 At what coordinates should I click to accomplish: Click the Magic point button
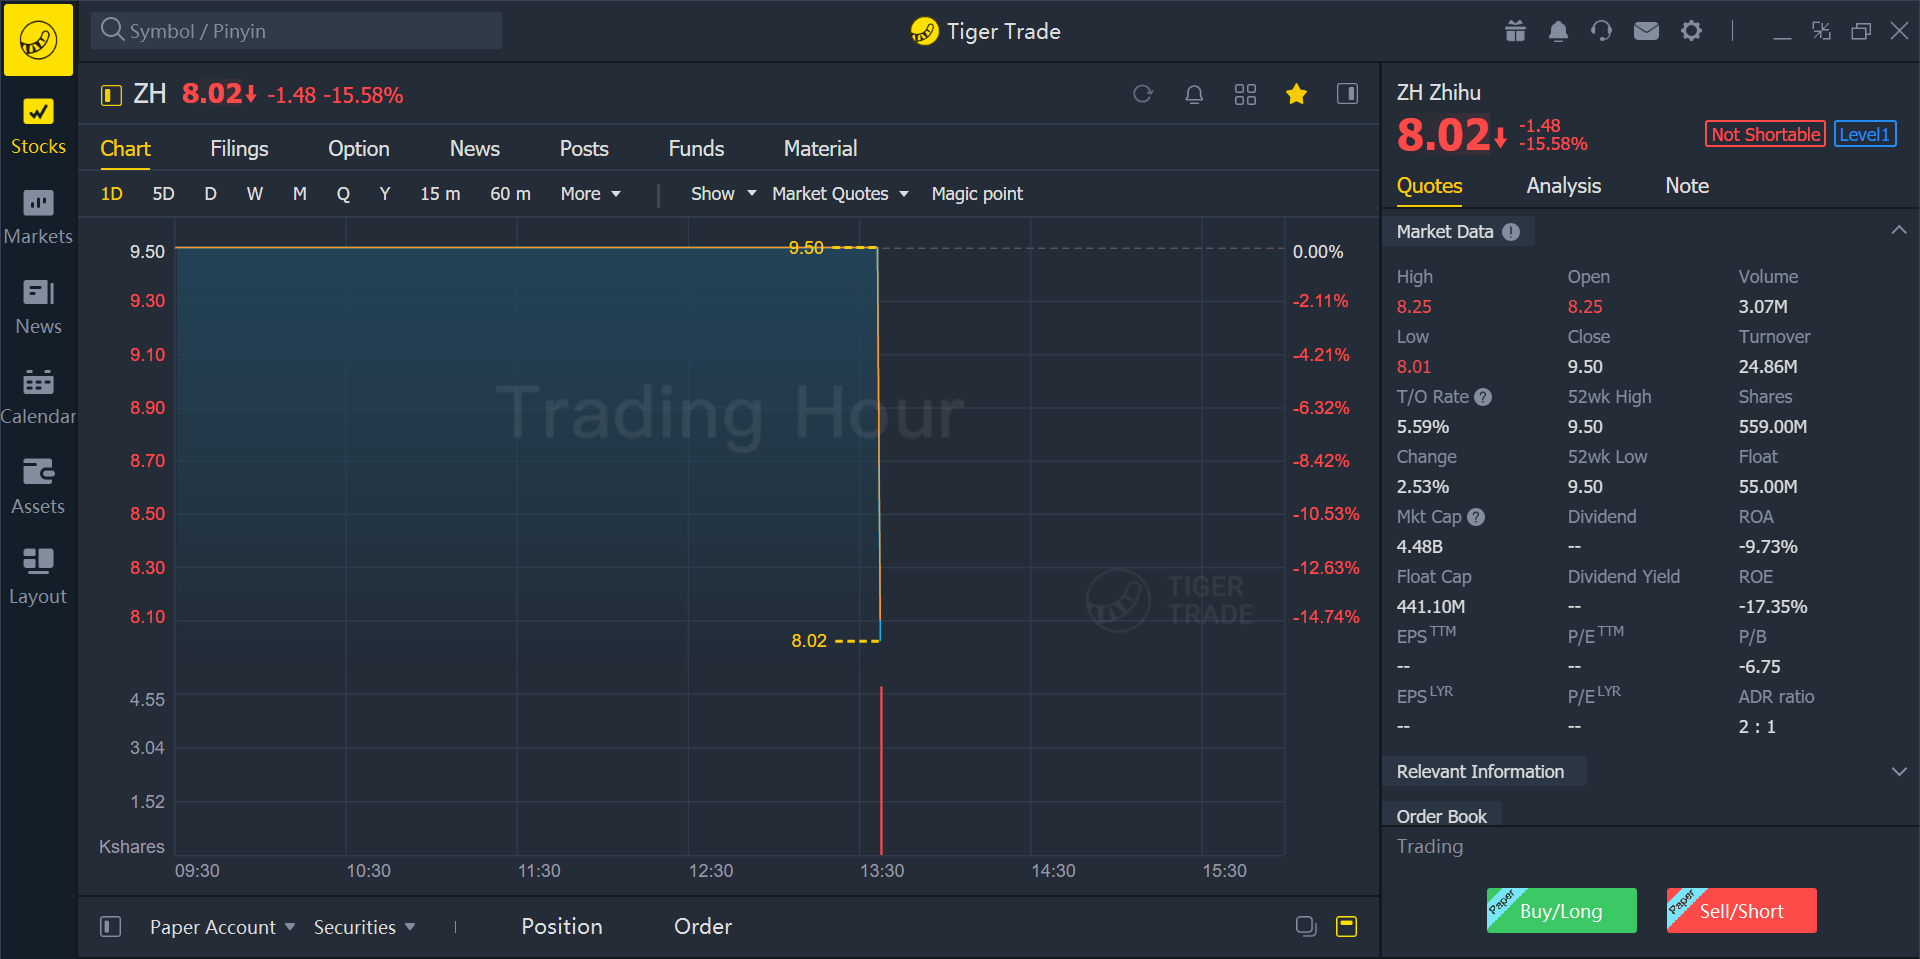pyautogui.click(x=977, y=194)
